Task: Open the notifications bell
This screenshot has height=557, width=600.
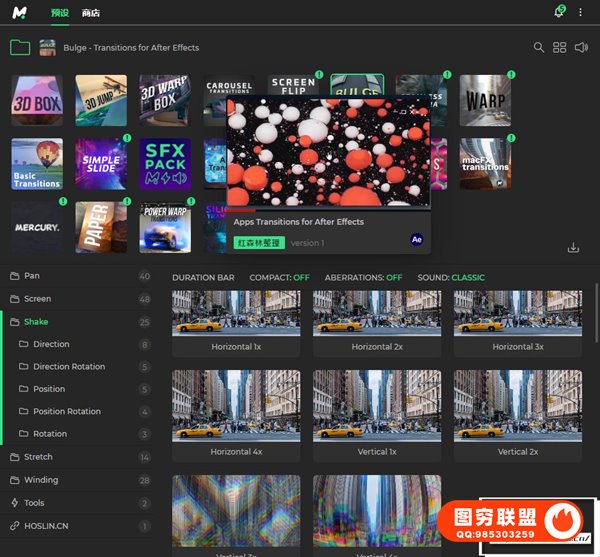Action: click(558, 12)
